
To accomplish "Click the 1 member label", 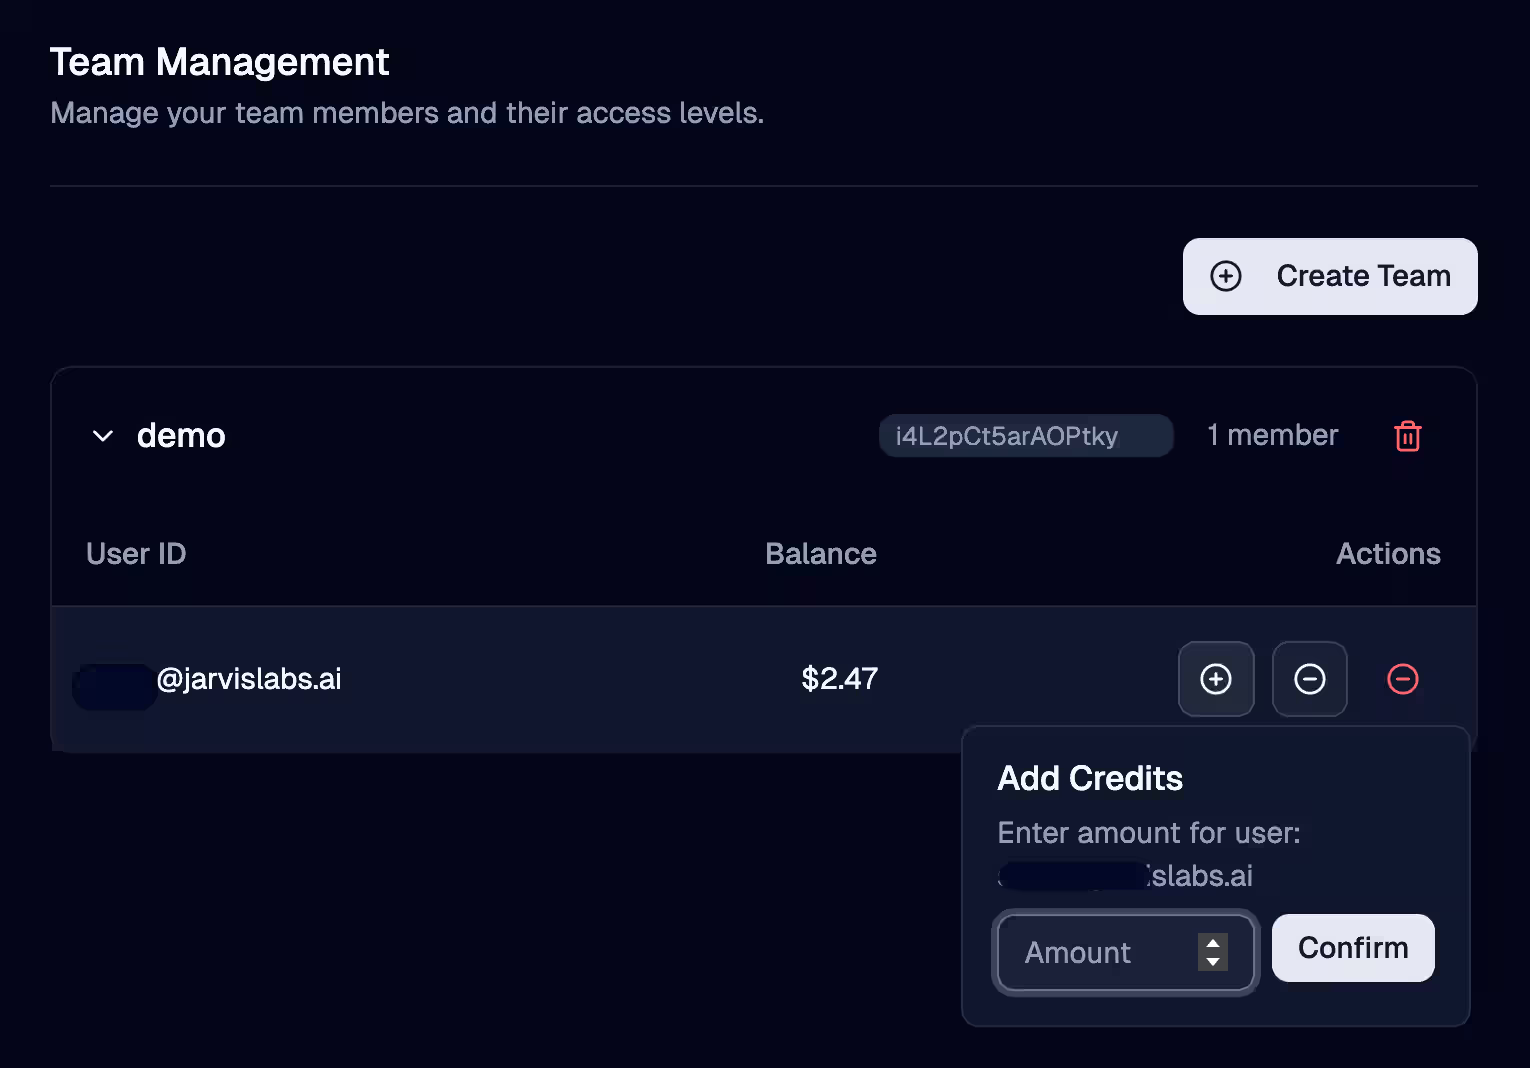I will point(1272,435).
